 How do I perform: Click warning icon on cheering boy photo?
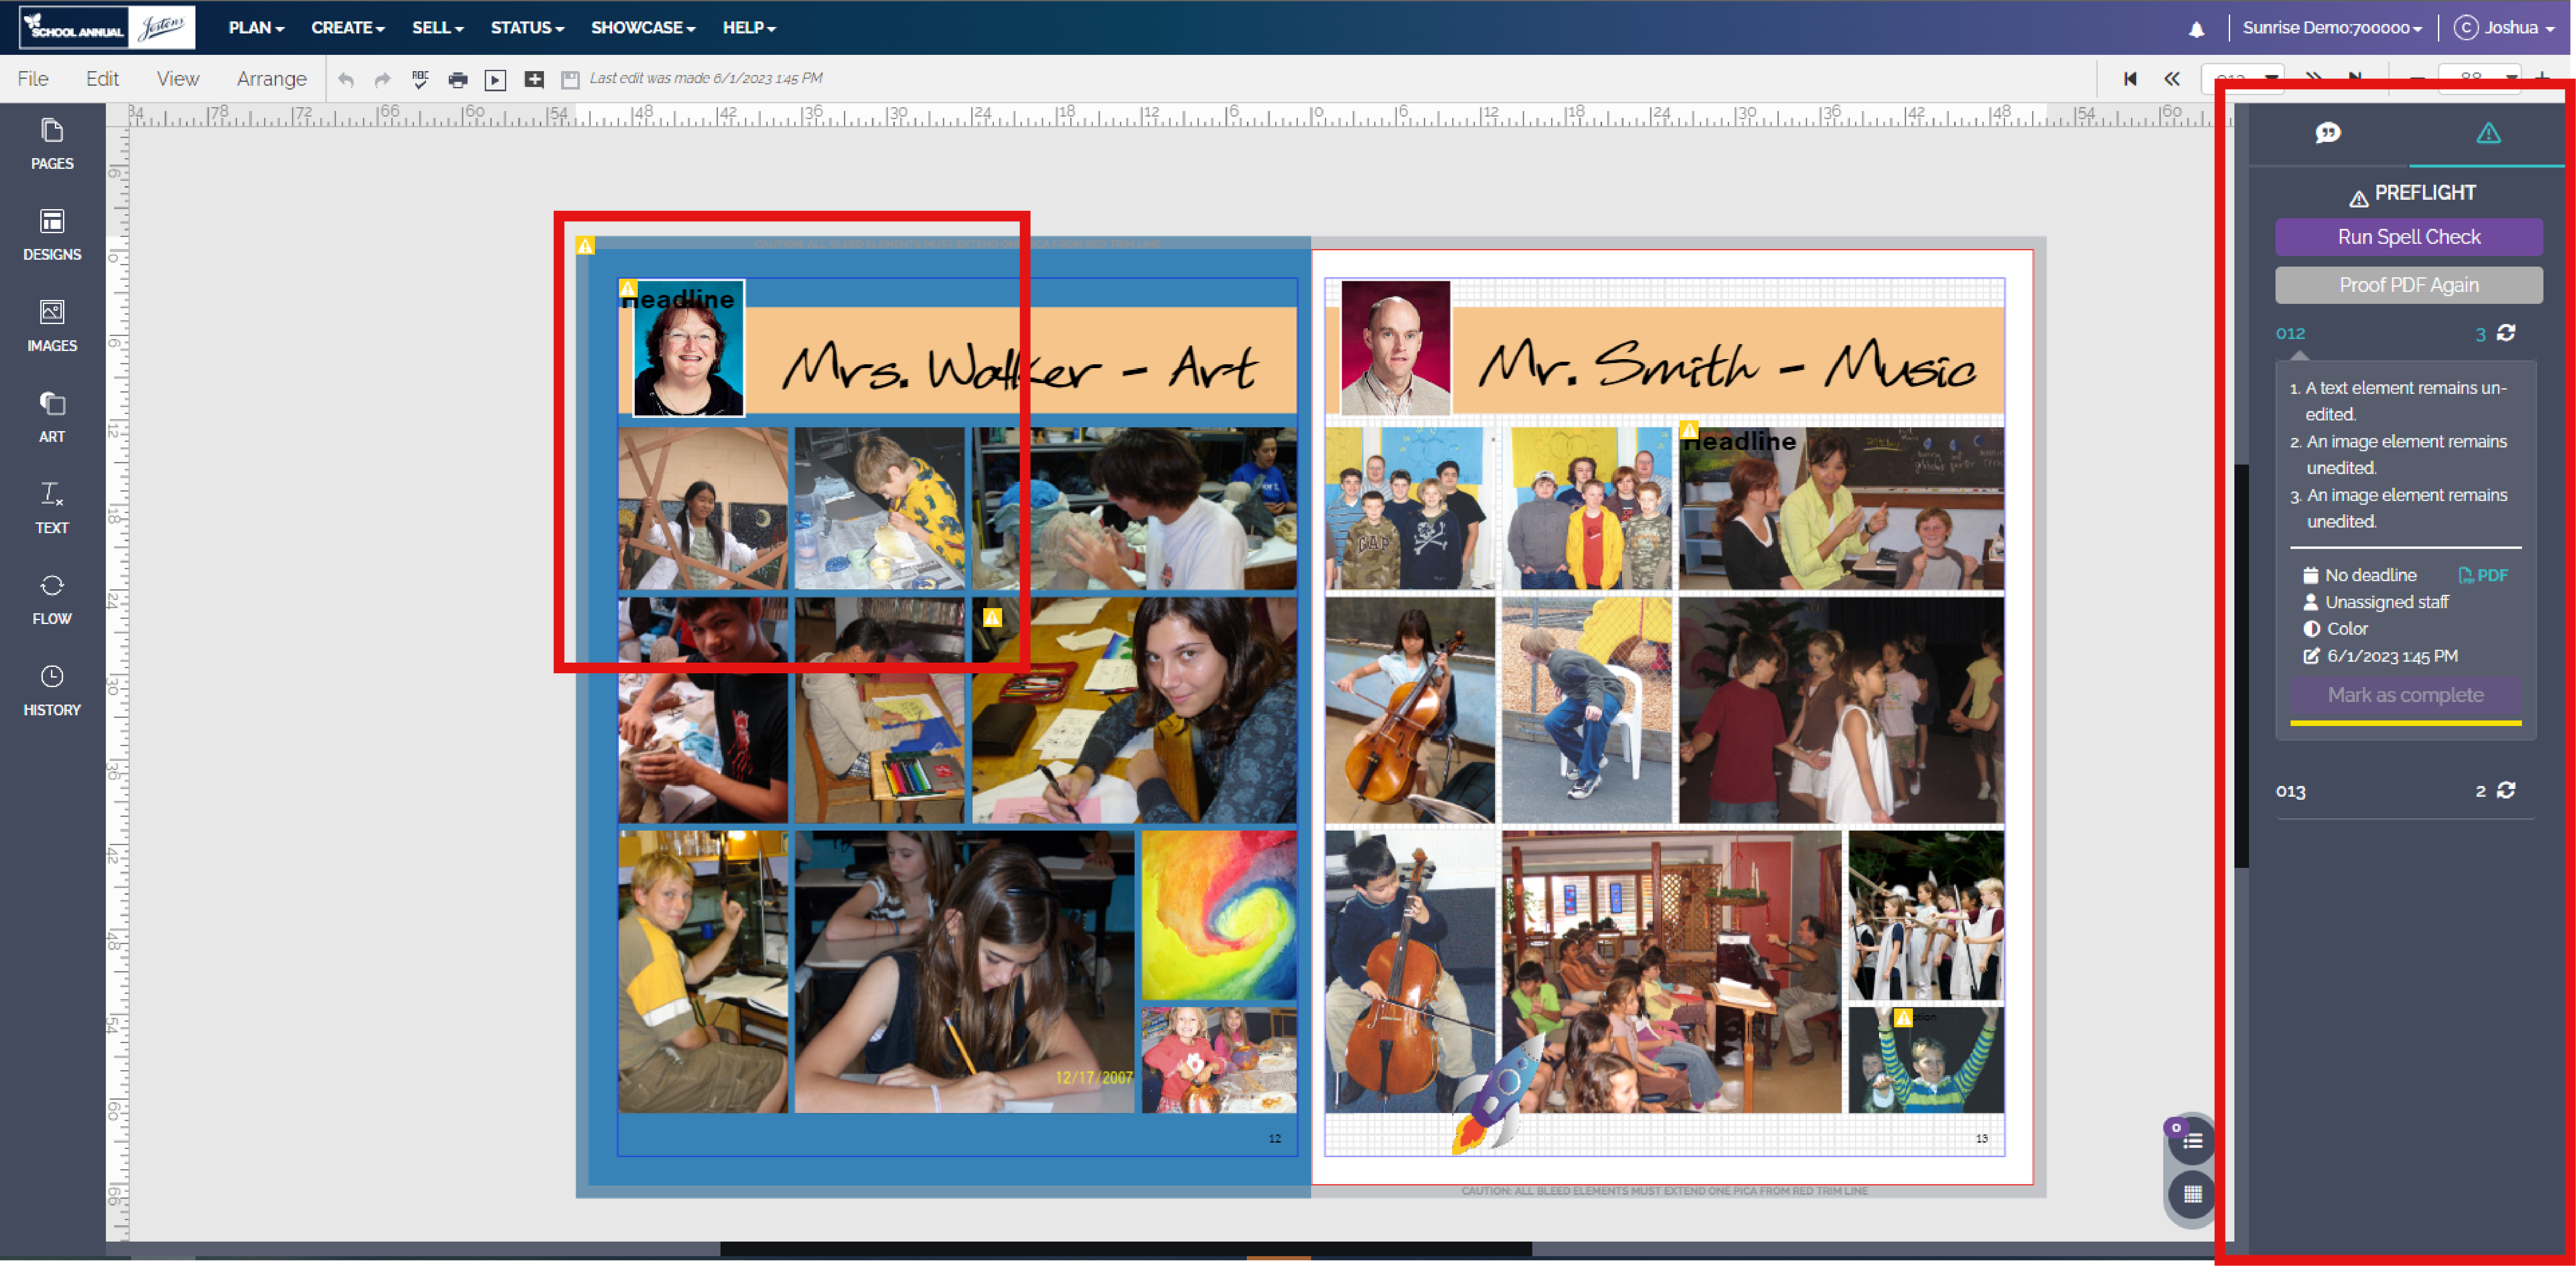tap(1903, 1018)
